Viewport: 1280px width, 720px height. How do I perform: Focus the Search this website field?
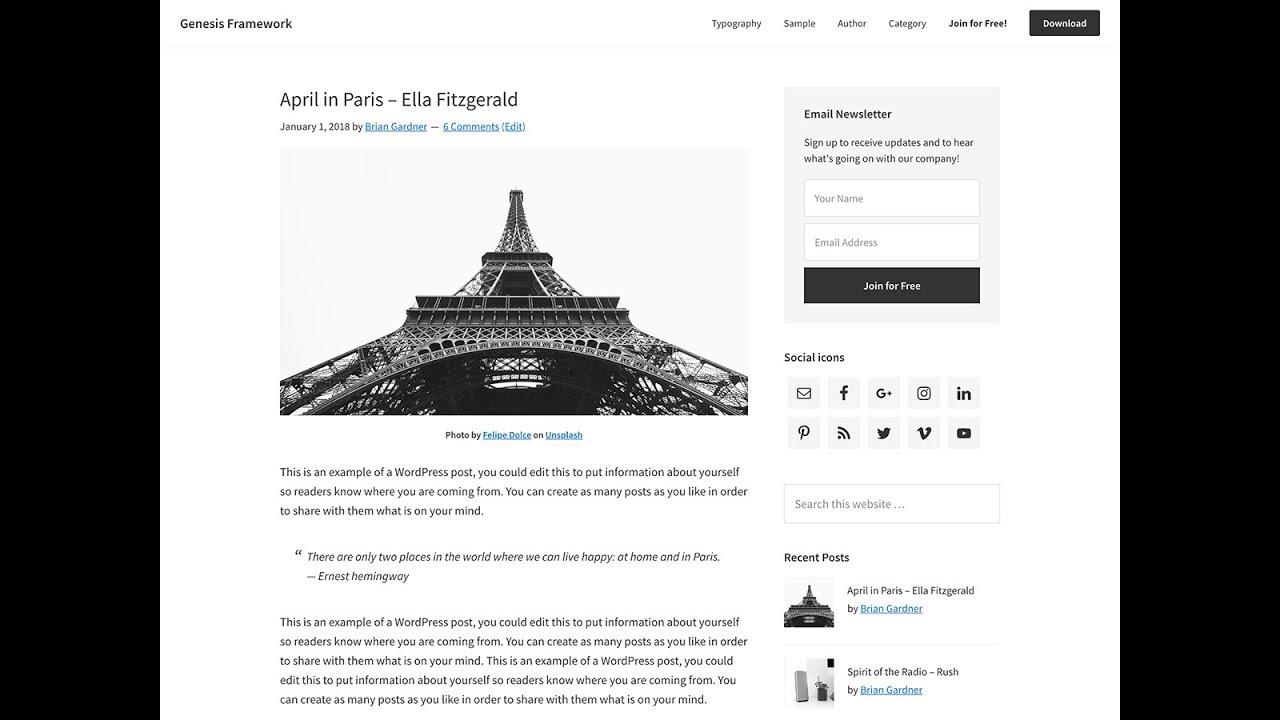892,504
